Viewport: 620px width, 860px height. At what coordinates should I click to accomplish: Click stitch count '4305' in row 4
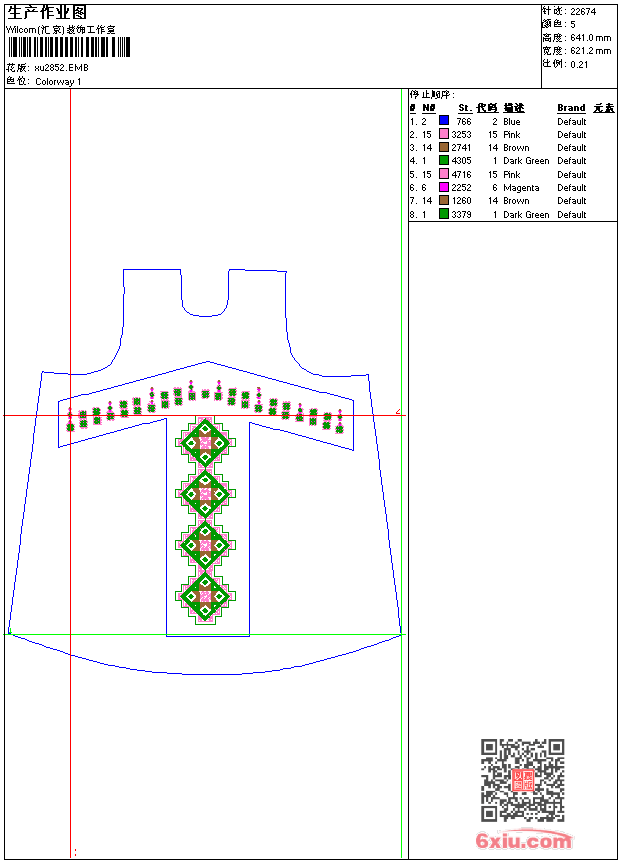461,161
